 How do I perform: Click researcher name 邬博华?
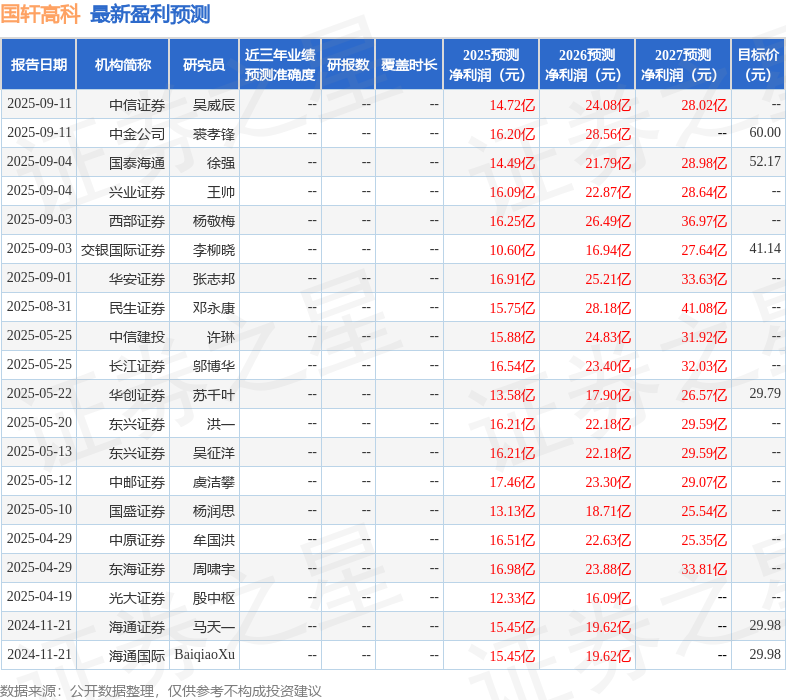pos(214,367)
